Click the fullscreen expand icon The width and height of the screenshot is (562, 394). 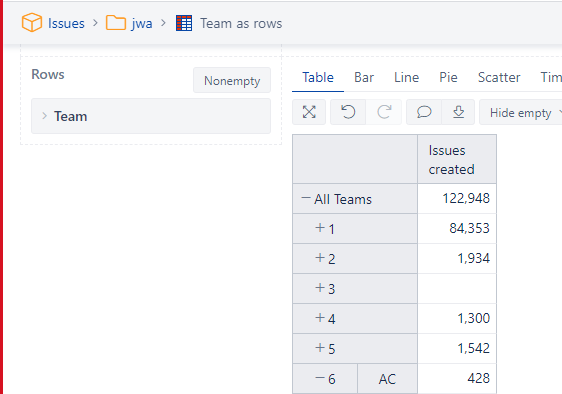309,112
